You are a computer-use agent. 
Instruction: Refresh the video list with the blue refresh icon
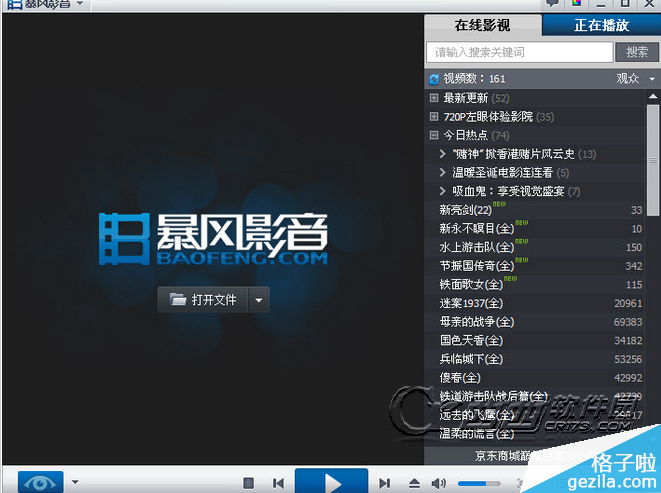pos(434,79)
